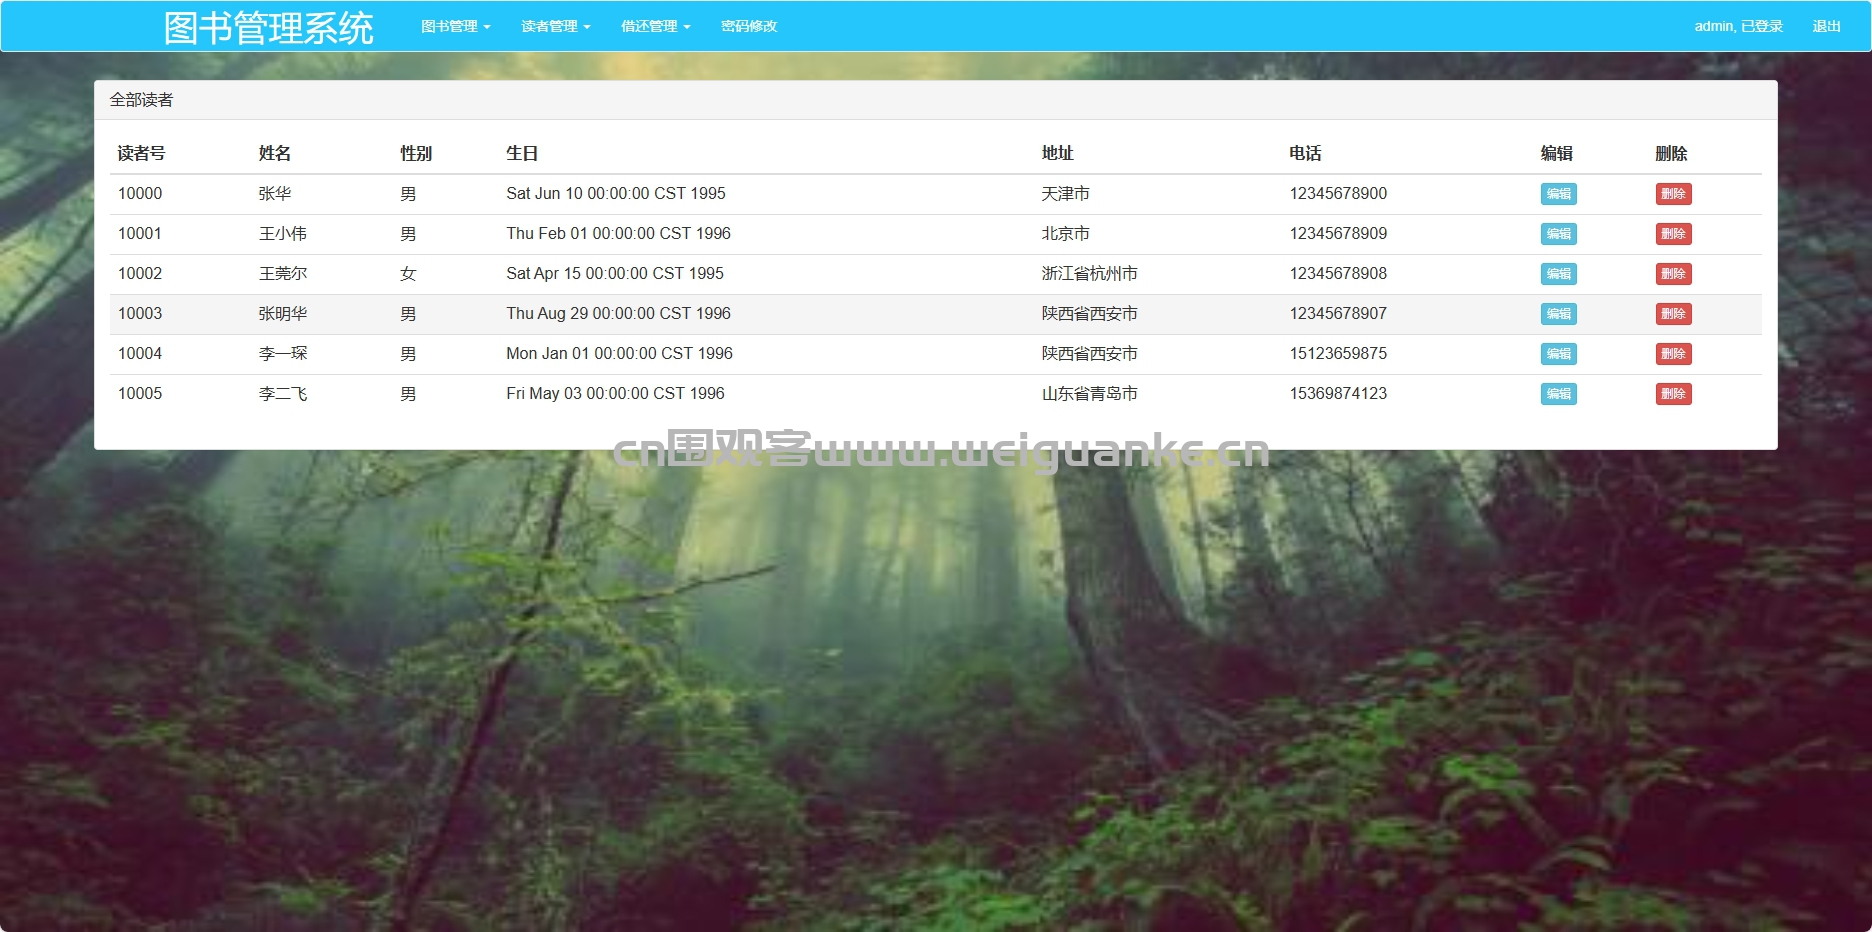1872x932 pixels.
Task: Edit reader 10002 王莞尔
Action: click(x=1559, y=274)
